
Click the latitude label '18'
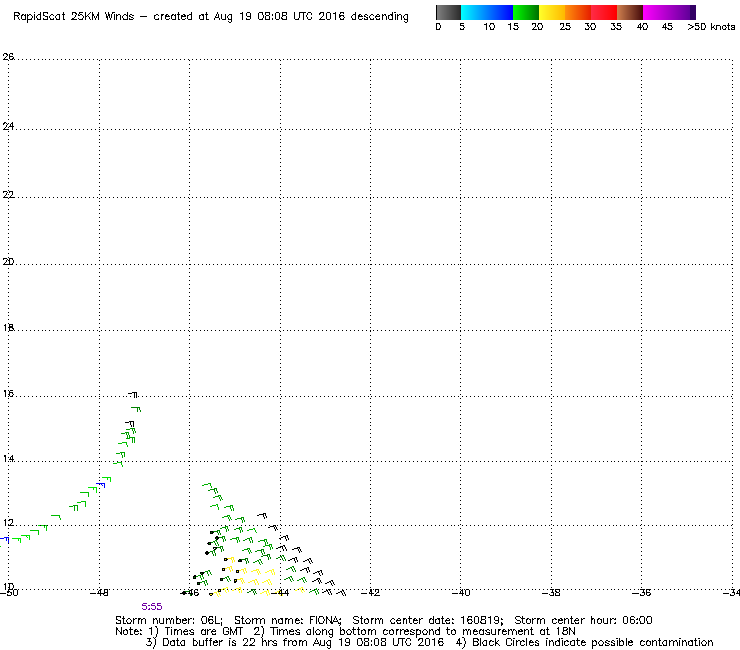8,328
